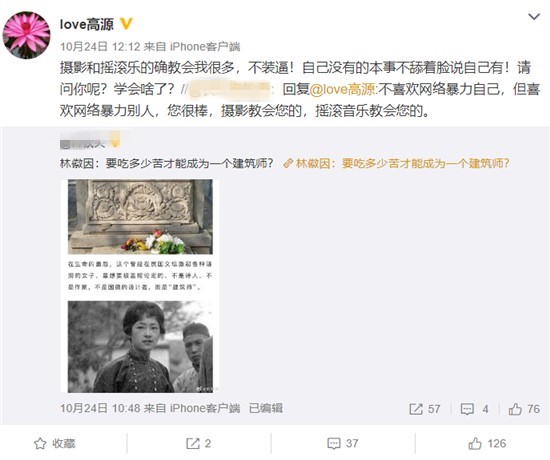View the carved stone tomb image

click(x=140, y=216)
